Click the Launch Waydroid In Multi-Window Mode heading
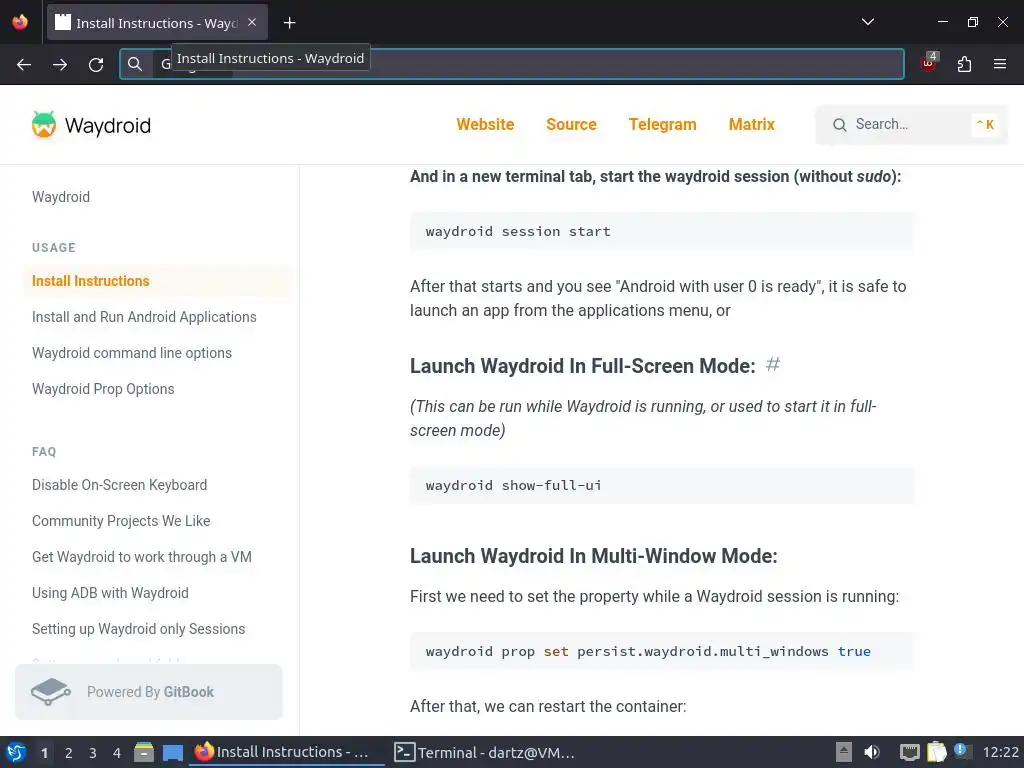Viewport: 1024px width, 768px height. pyautogui.click(x=594, y=556)
